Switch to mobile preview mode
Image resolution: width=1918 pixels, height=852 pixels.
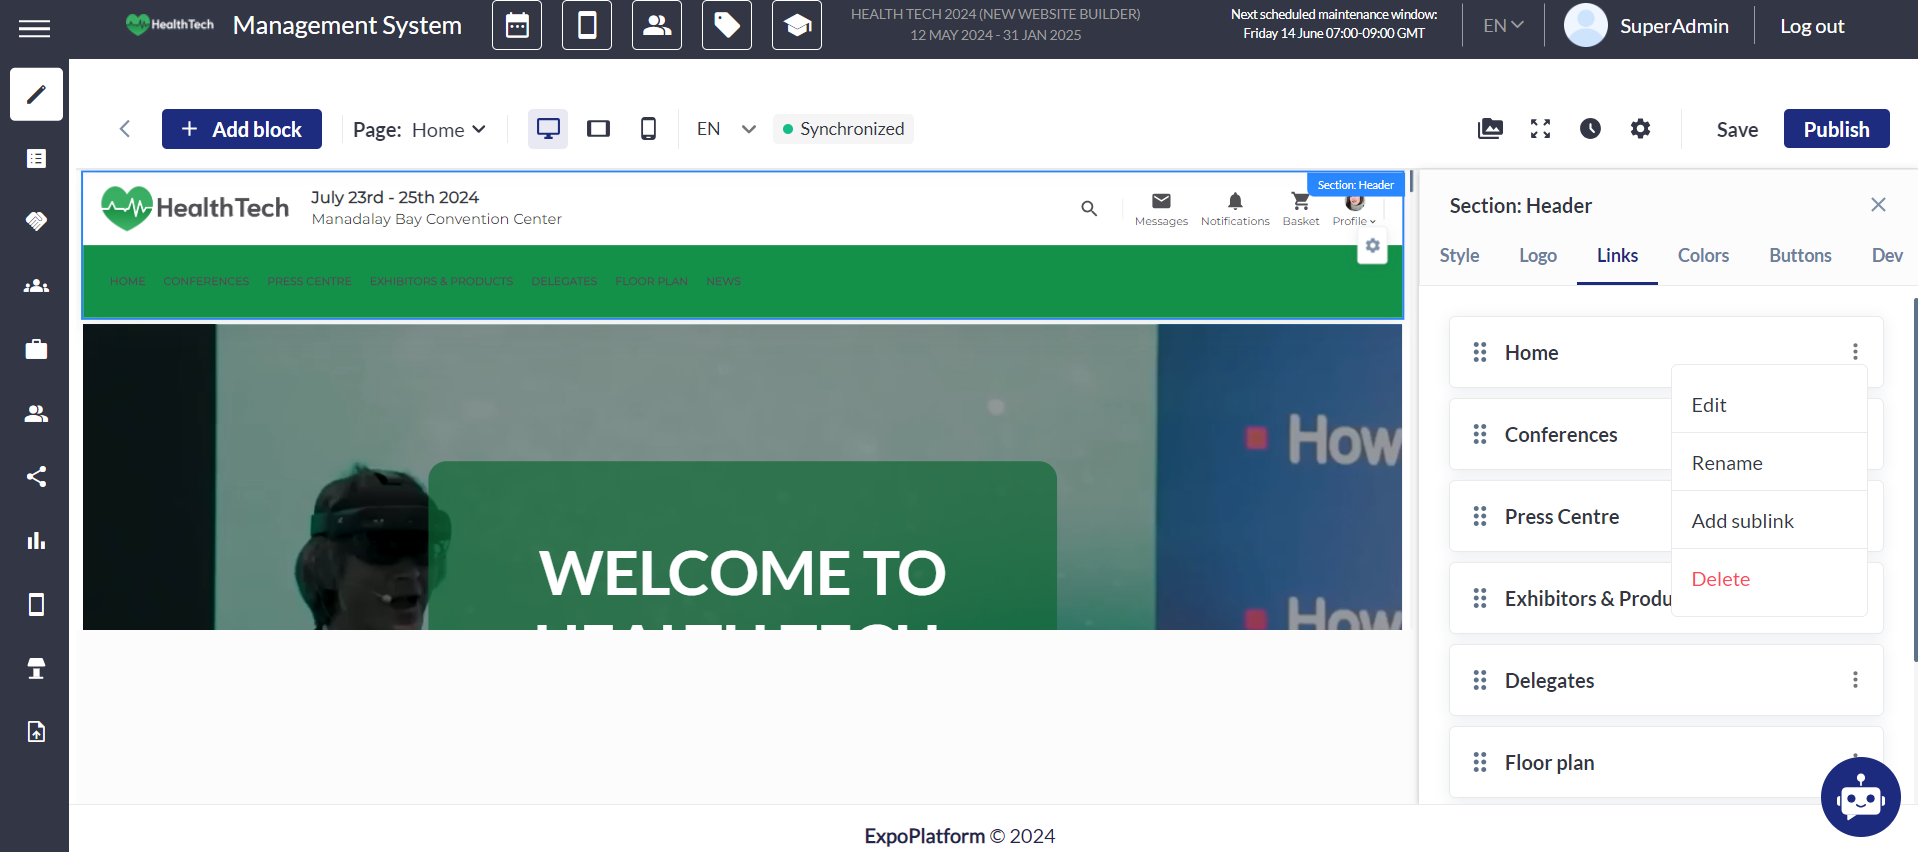point(648,129)
